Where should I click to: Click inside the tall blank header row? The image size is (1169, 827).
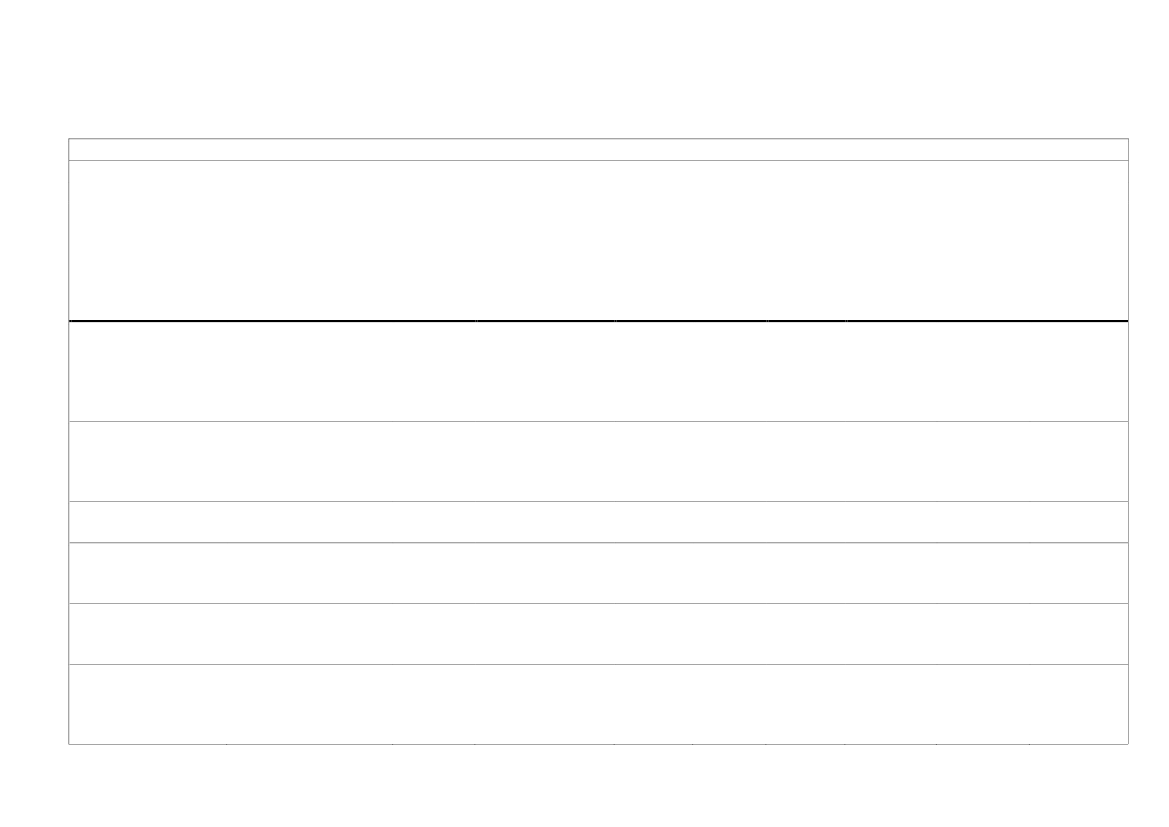pyautogui.click(x=598, y=240)
